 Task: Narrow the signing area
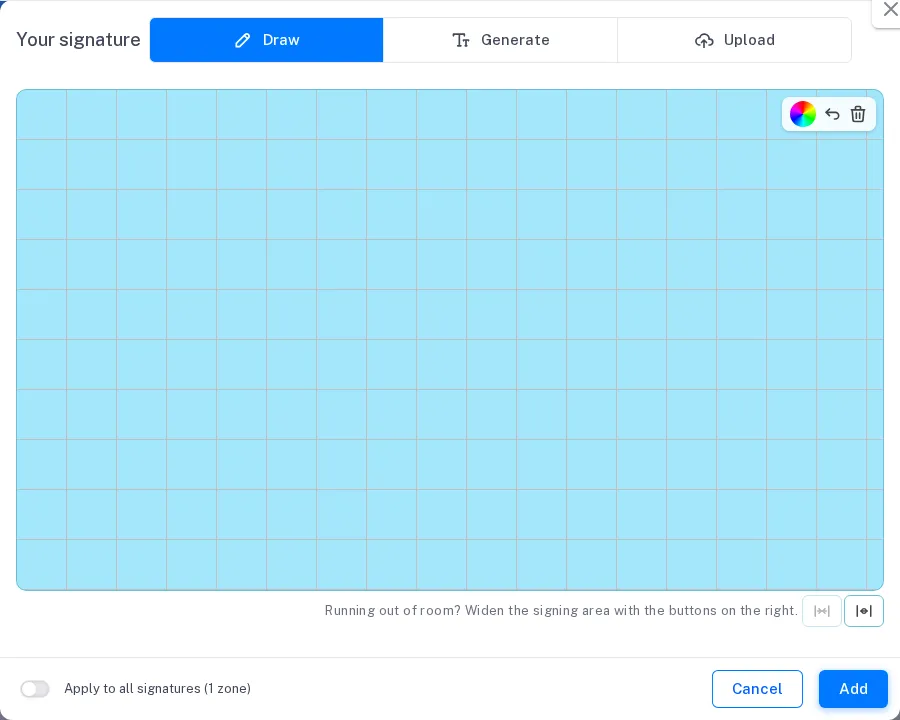tap(822, 611)
